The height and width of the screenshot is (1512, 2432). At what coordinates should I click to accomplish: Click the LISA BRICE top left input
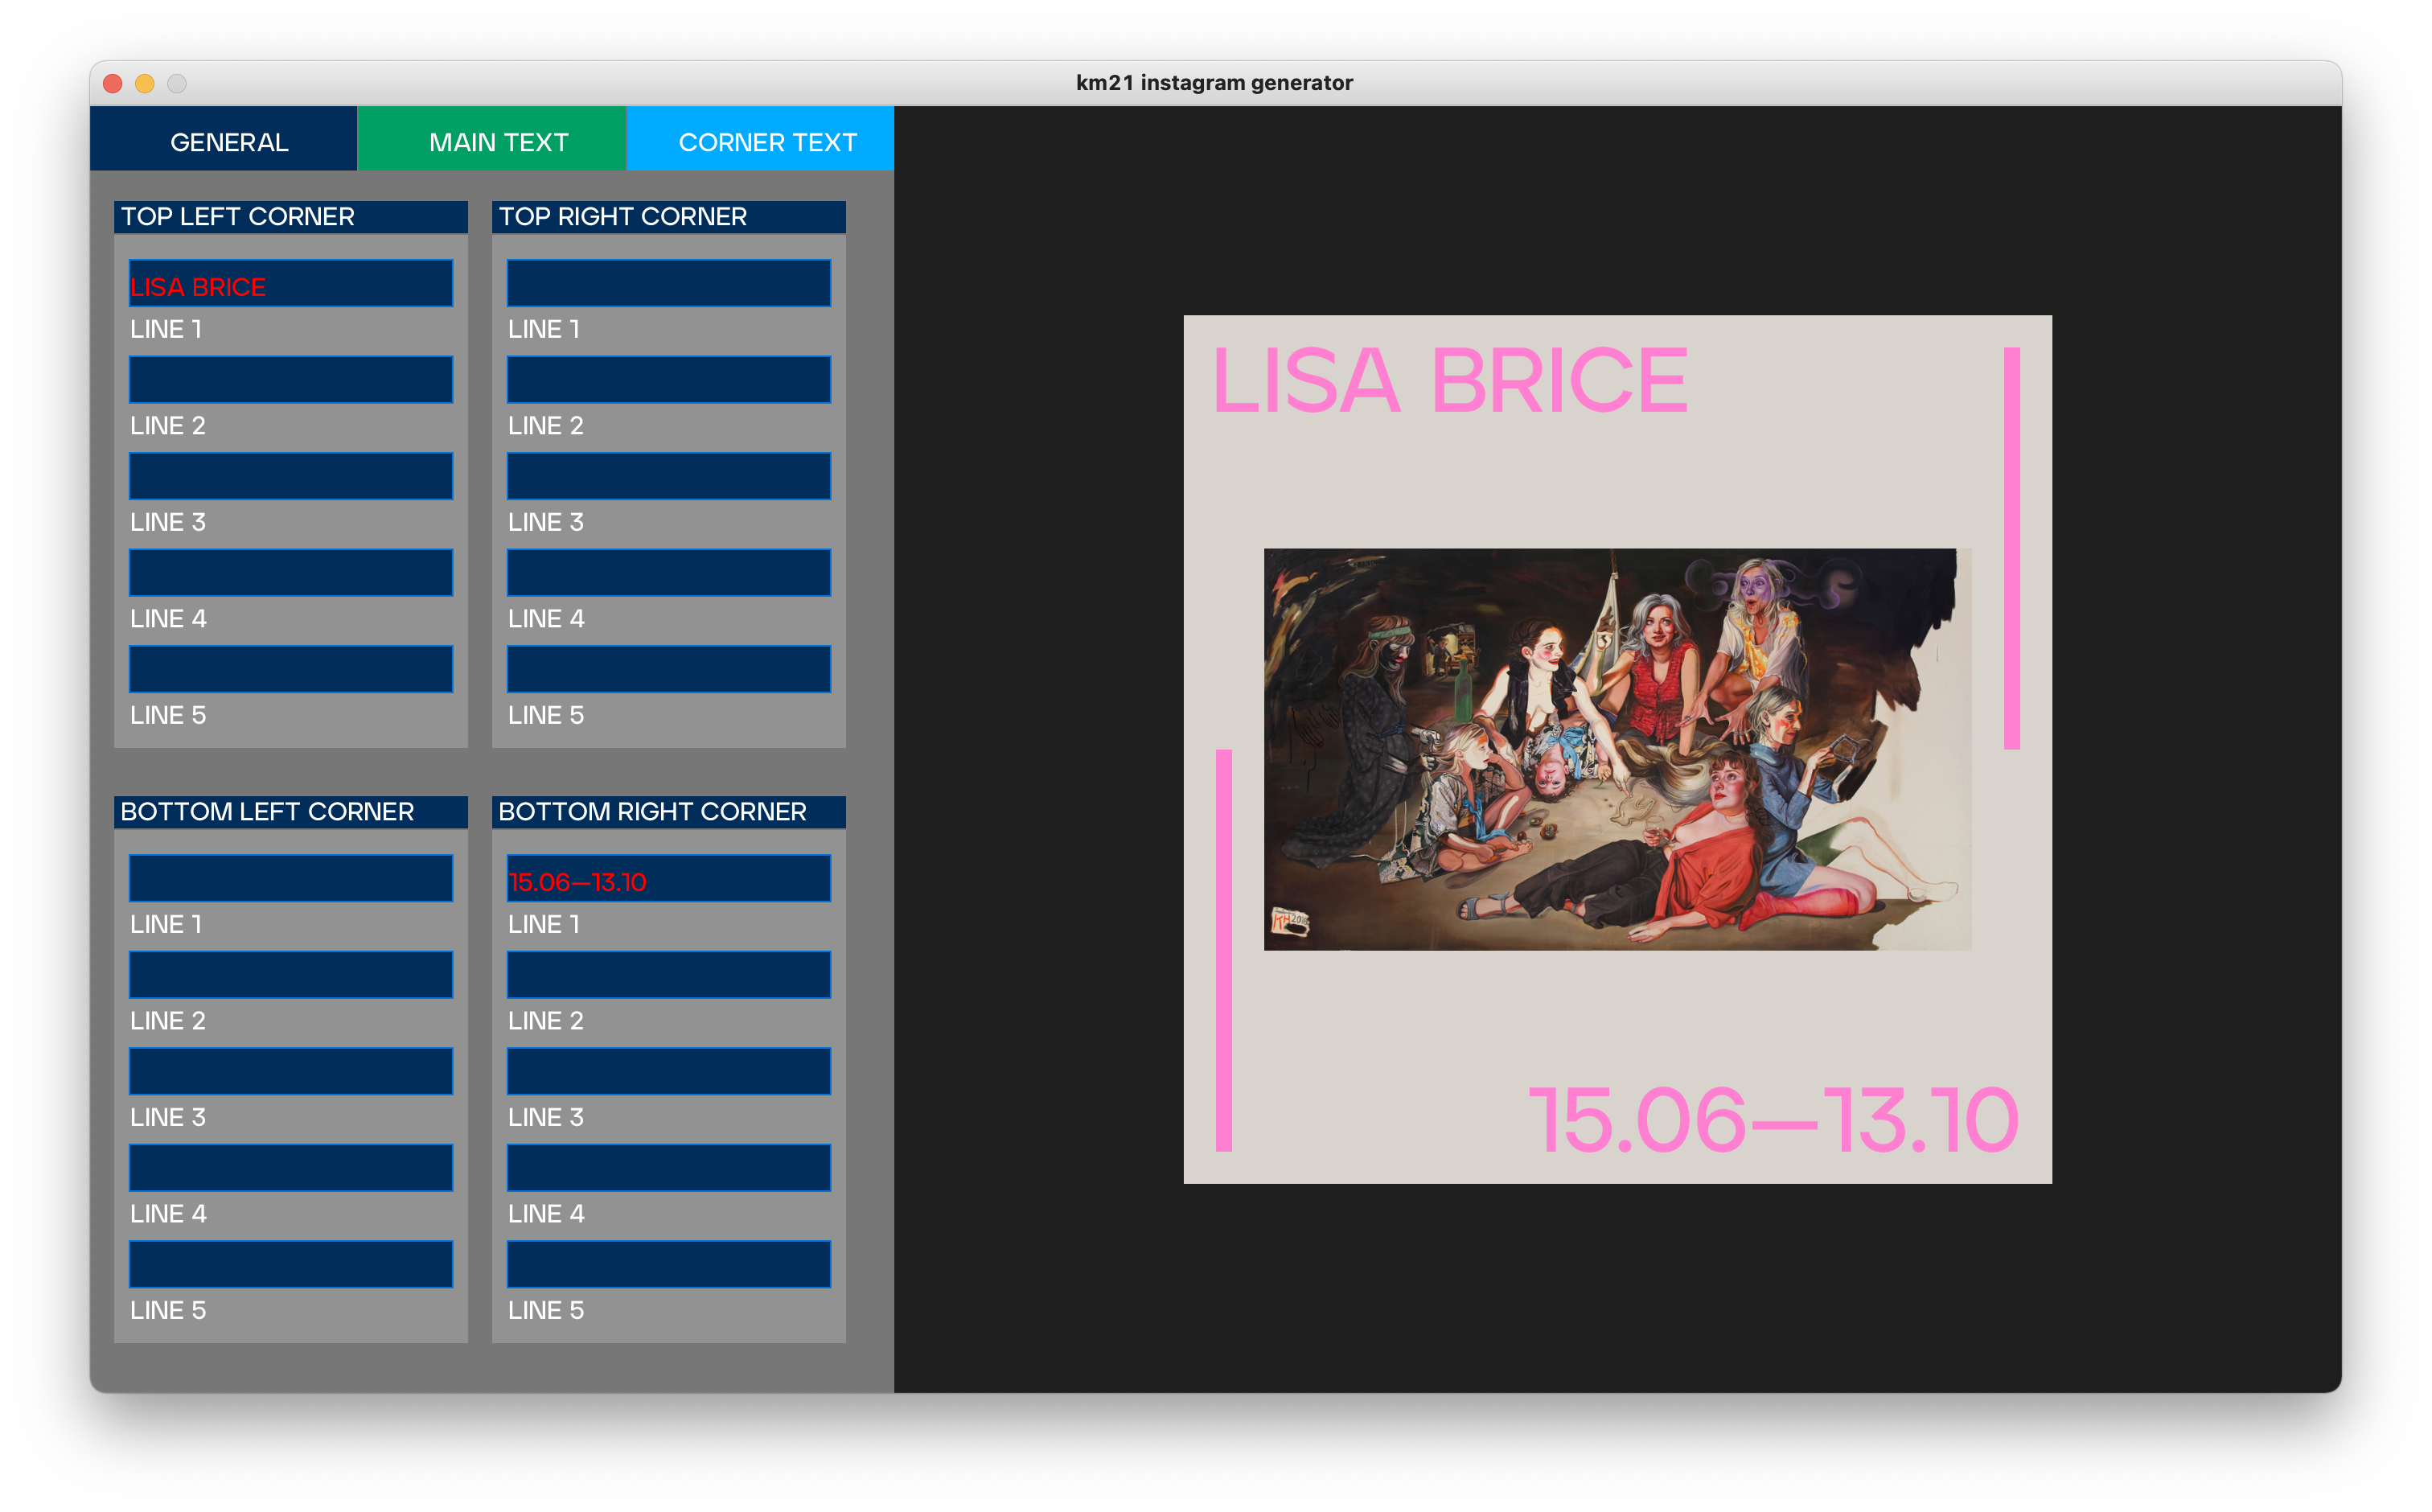291,284
